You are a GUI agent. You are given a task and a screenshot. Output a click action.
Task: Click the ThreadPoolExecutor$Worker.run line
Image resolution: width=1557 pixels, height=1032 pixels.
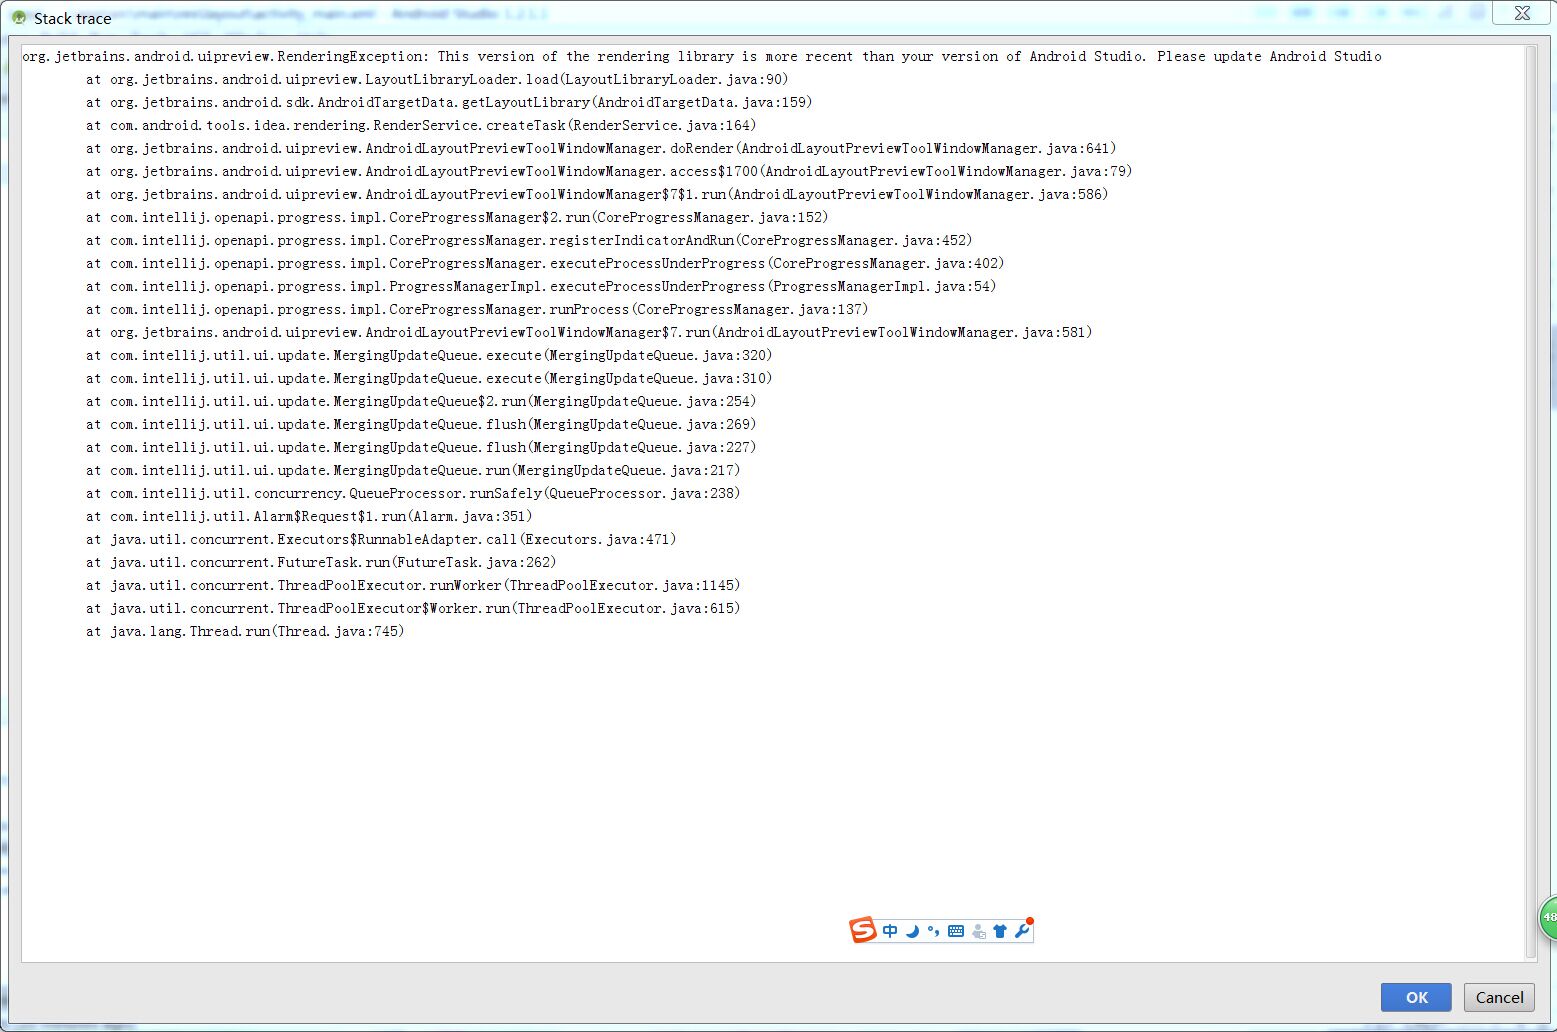[413, 608]
